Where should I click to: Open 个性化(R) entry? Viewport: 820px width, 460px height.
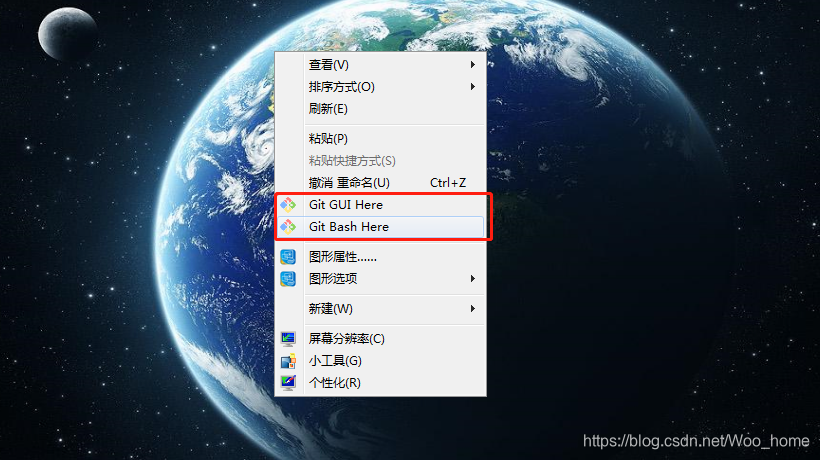point(380,383)
